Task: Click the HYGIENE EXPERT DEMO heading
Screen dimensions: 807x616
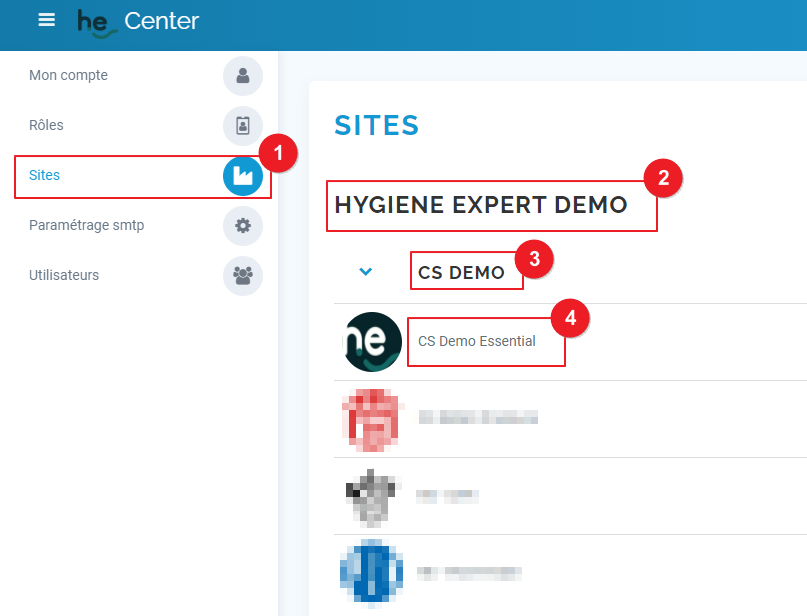Action: pyautogui.click(x=481, y=205)
